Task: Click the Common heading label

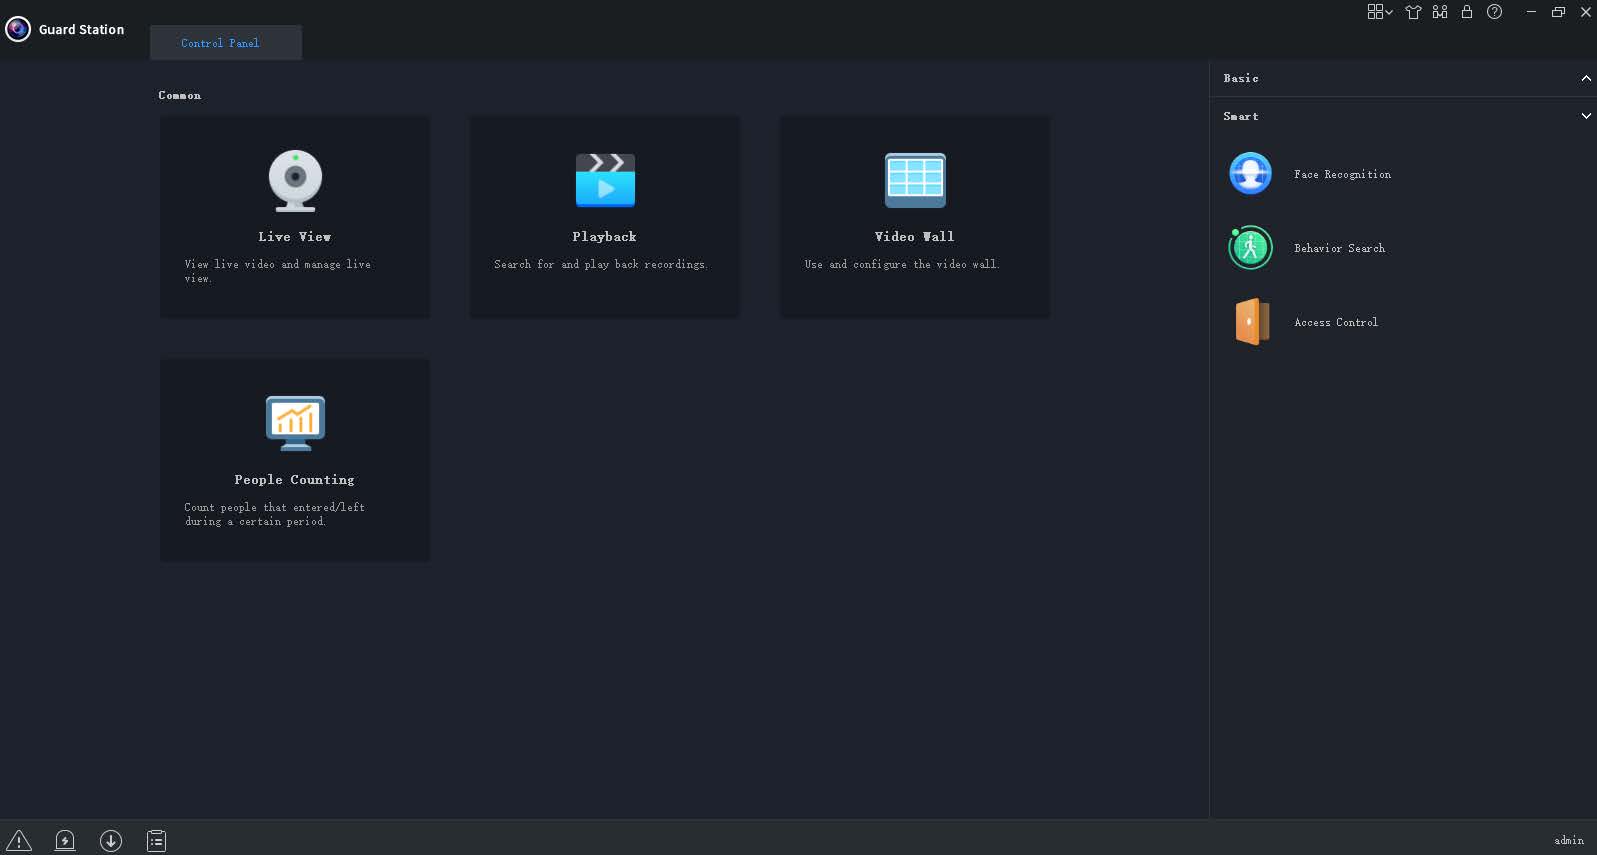Action: pos(179,95)
